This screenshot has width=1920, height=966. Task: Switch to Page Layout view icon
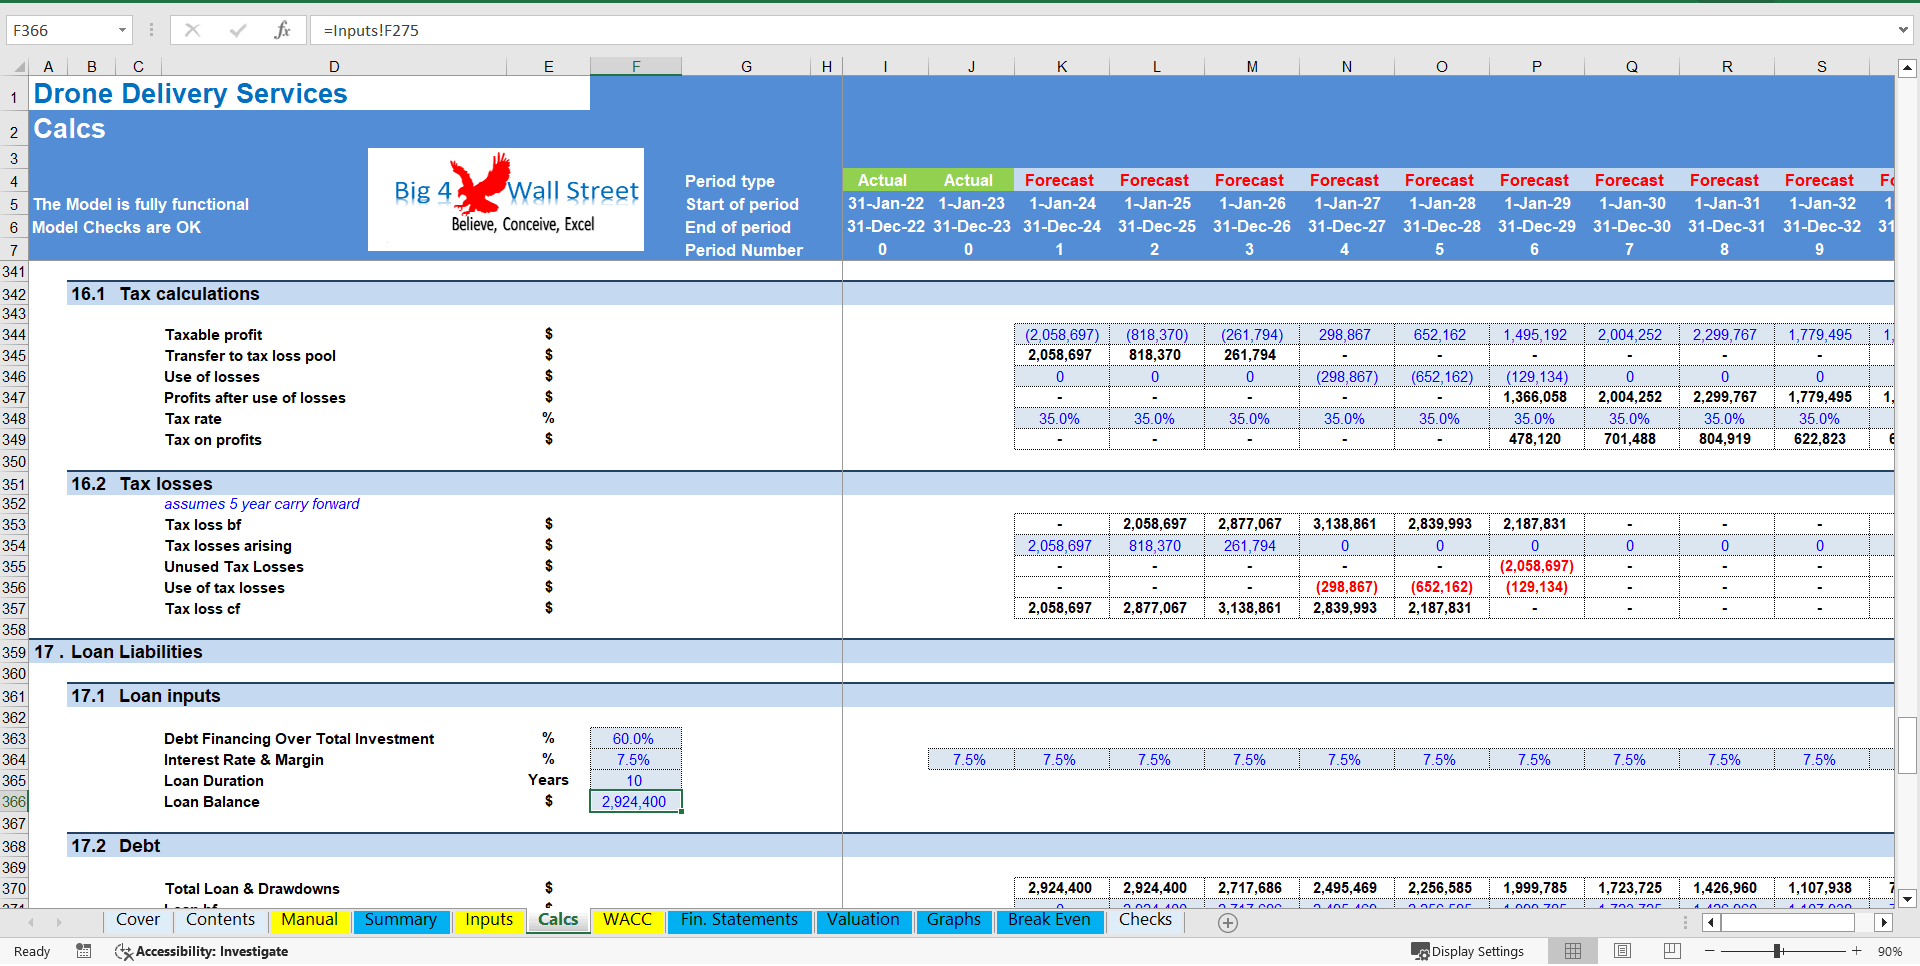tap(1622, 951)
